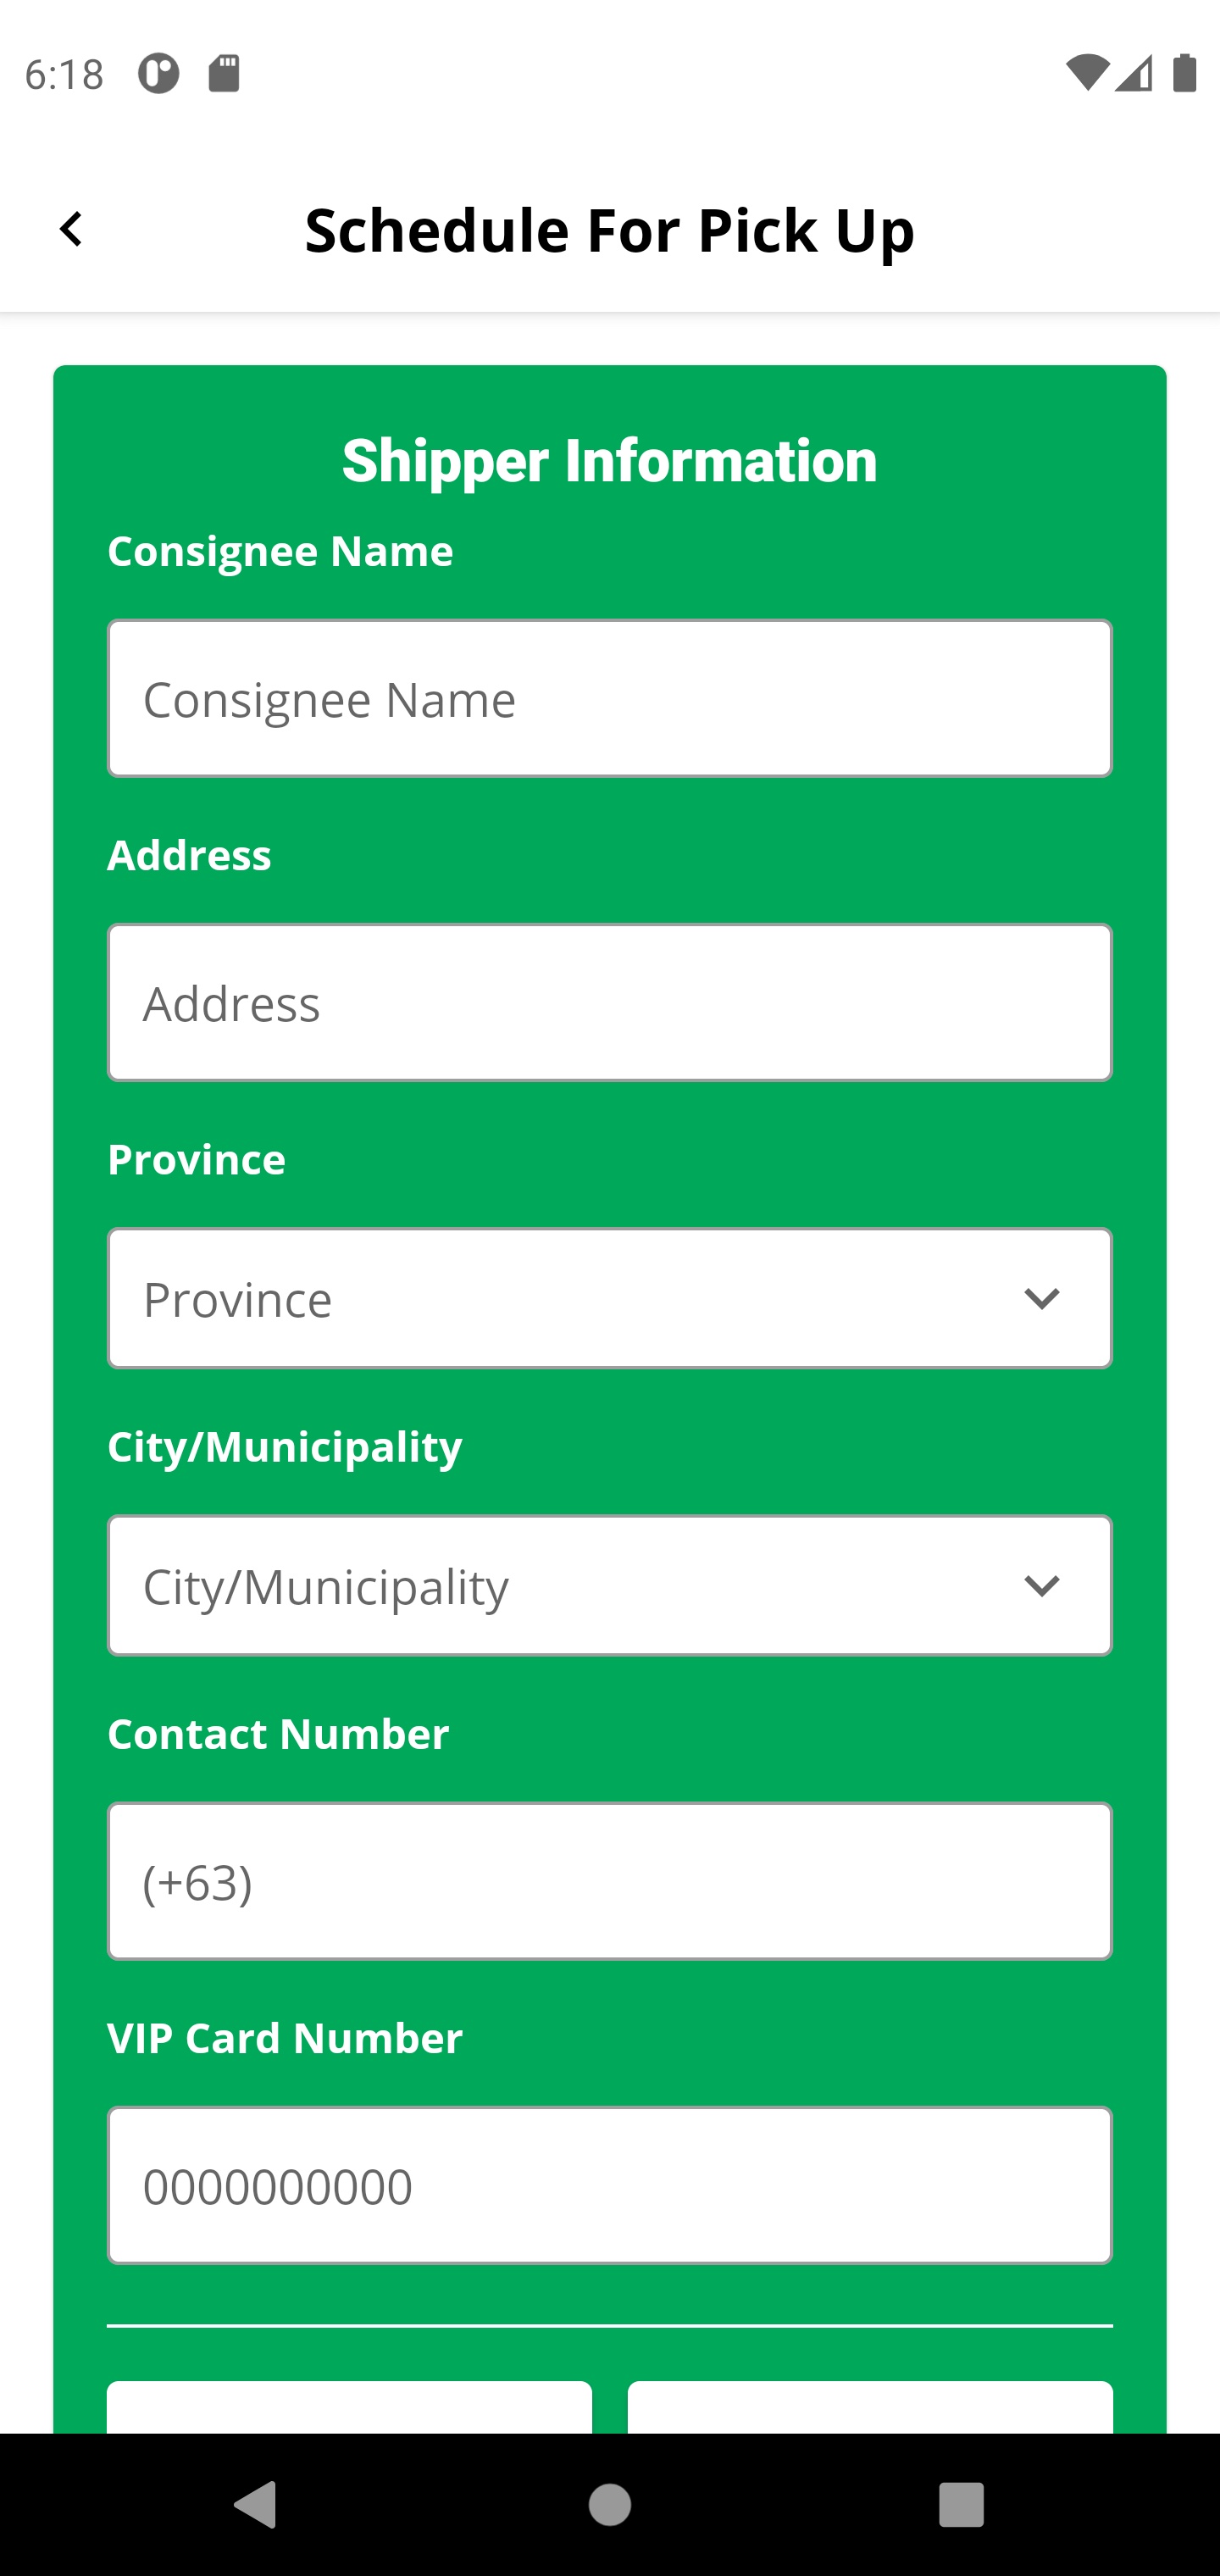
Task: Tap the Wi-Fi status icon
Action: click(x=1087, y=73)
